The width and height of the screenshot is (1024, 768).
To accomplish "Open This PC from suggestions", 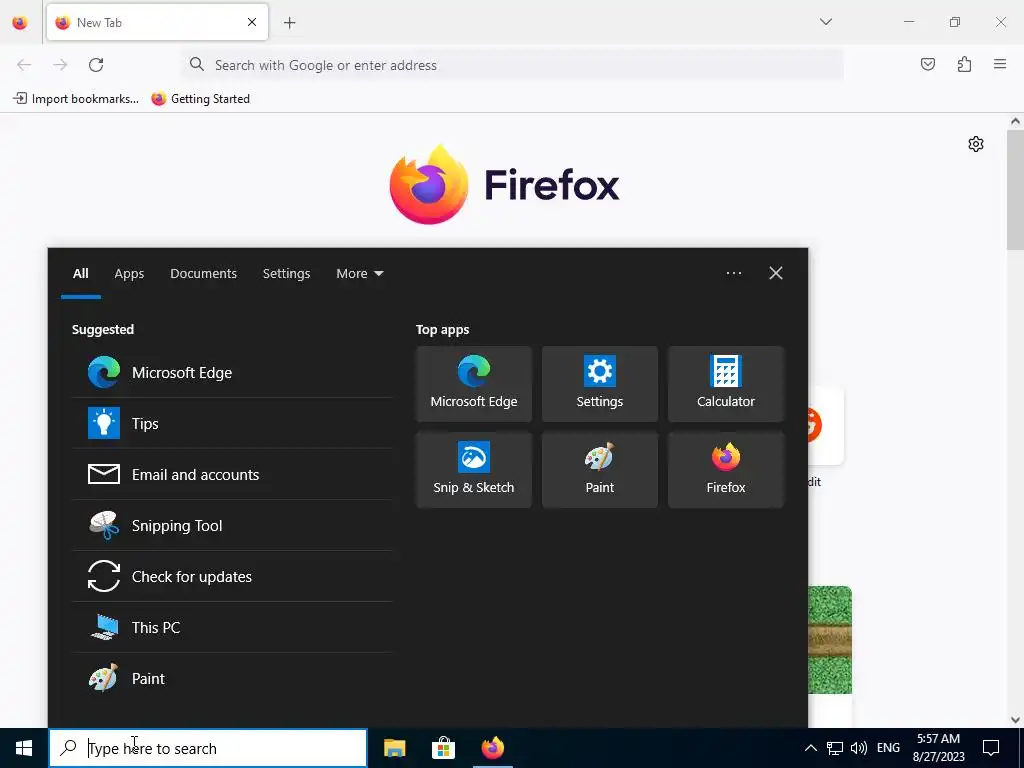I will click(x=232, y=627).
